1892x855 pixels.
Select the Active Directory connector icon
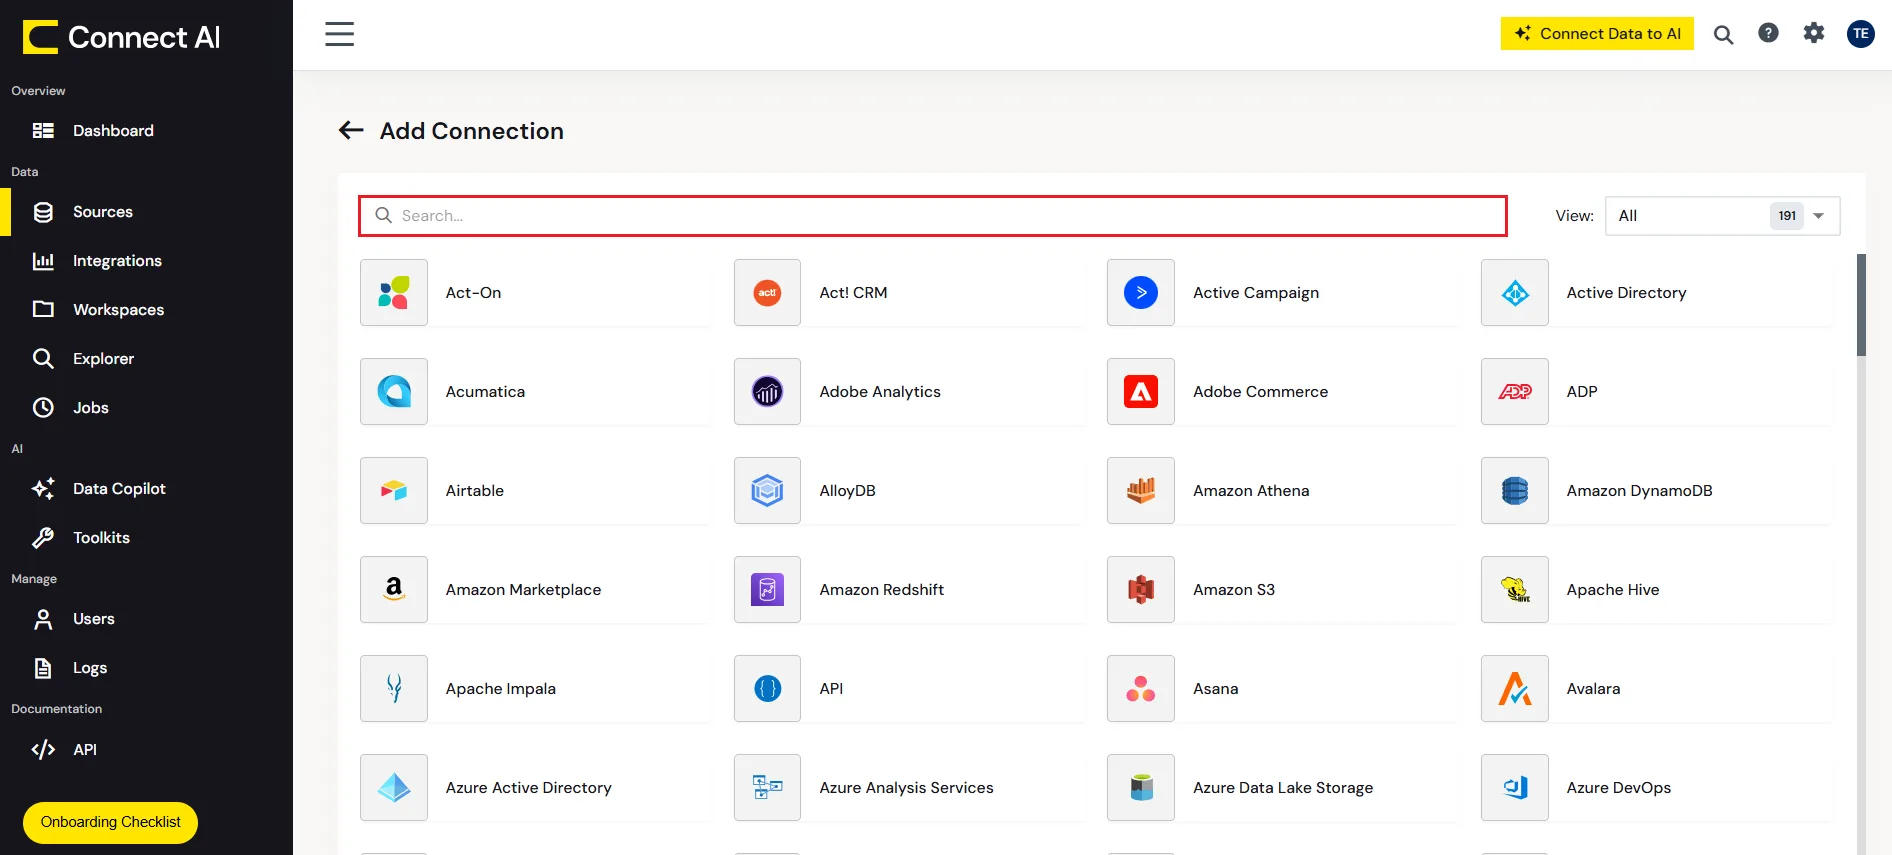(x=1515, y=293)
